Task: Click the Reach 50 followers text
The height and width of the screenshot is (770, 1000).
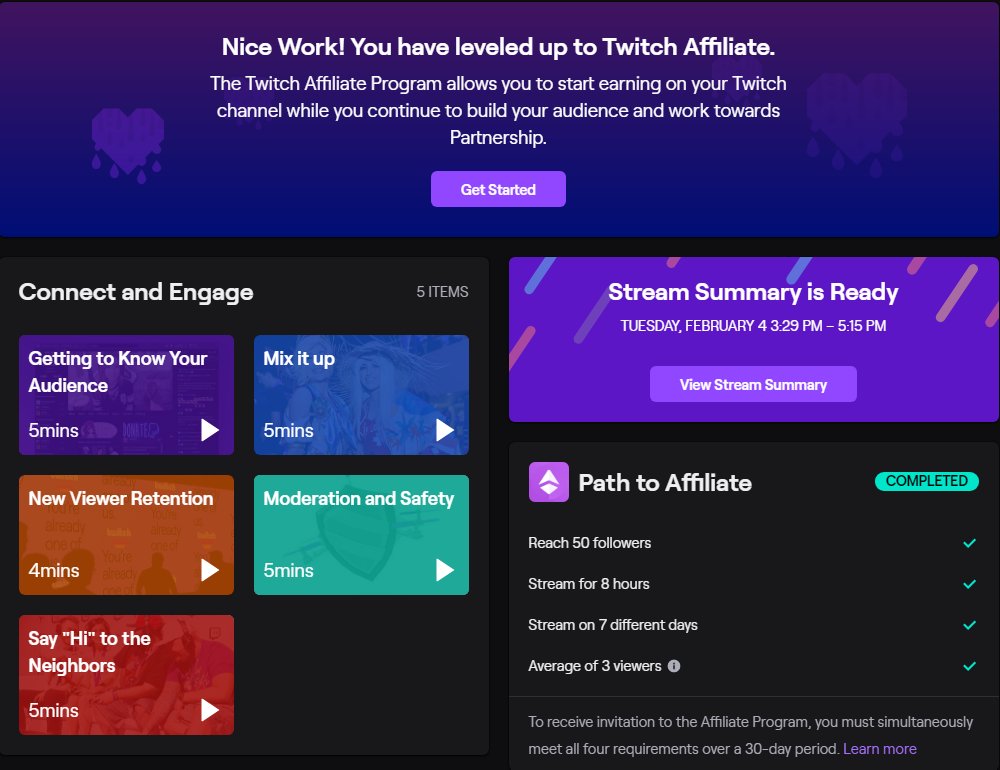Action: [589, 543]
